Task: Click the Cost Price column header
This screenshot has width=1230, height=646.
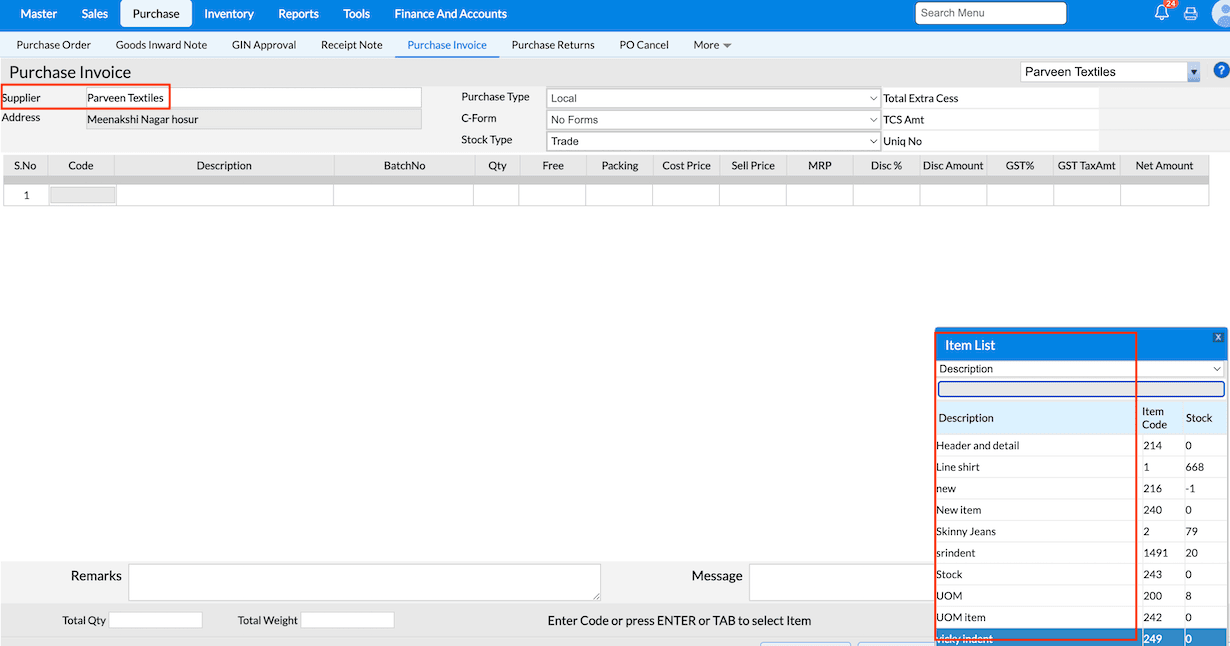Action: click(686, 166)
